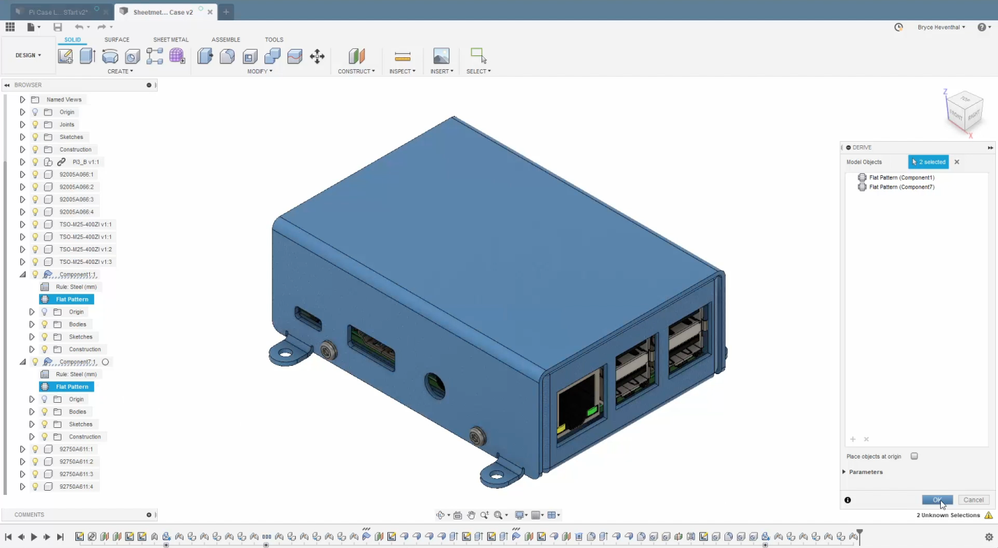Open the Bryce Heventhal account menu
The image size is (998, 548).
pyautogui.click(x=941, y=27)
